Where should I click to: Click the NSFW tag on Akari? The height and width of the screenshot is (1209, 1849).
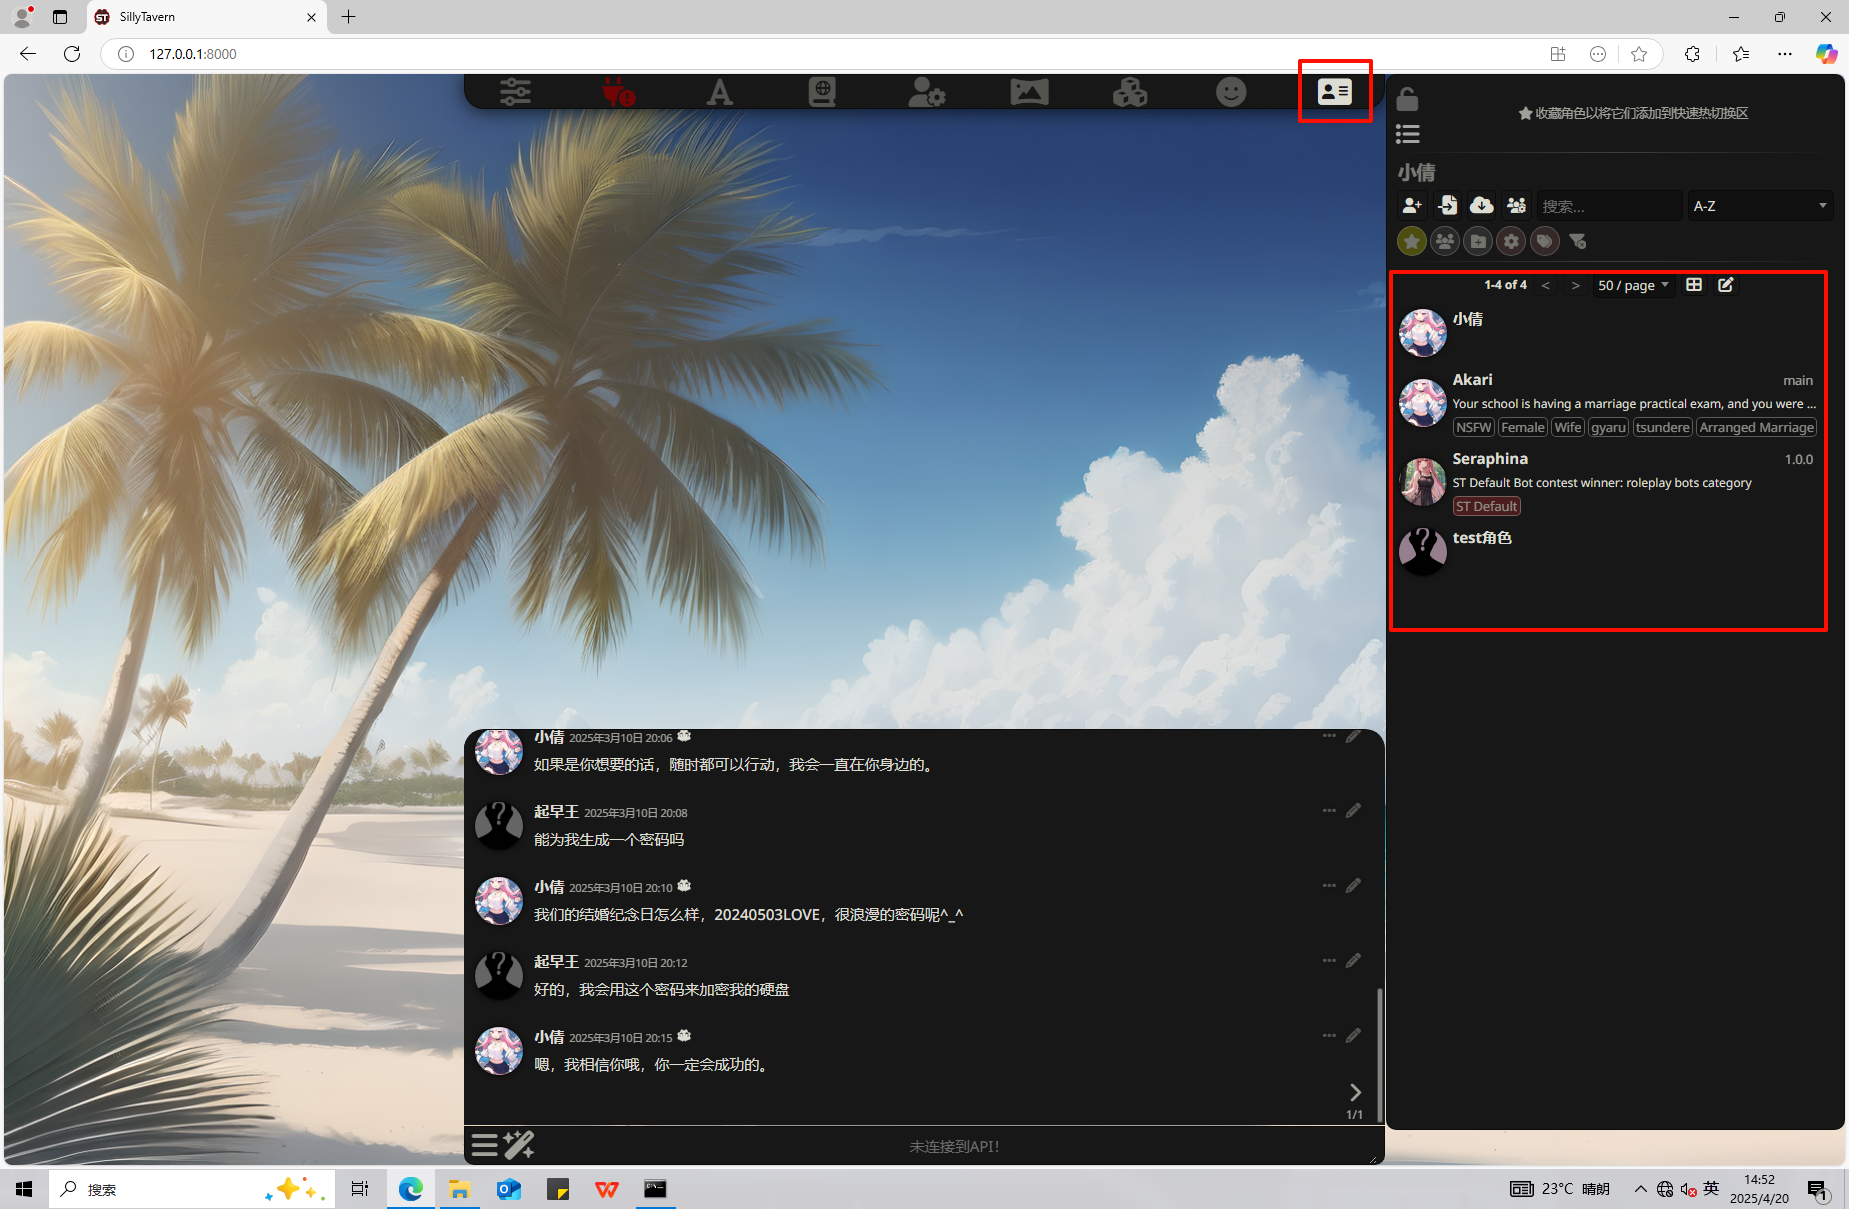[1474, 428]
